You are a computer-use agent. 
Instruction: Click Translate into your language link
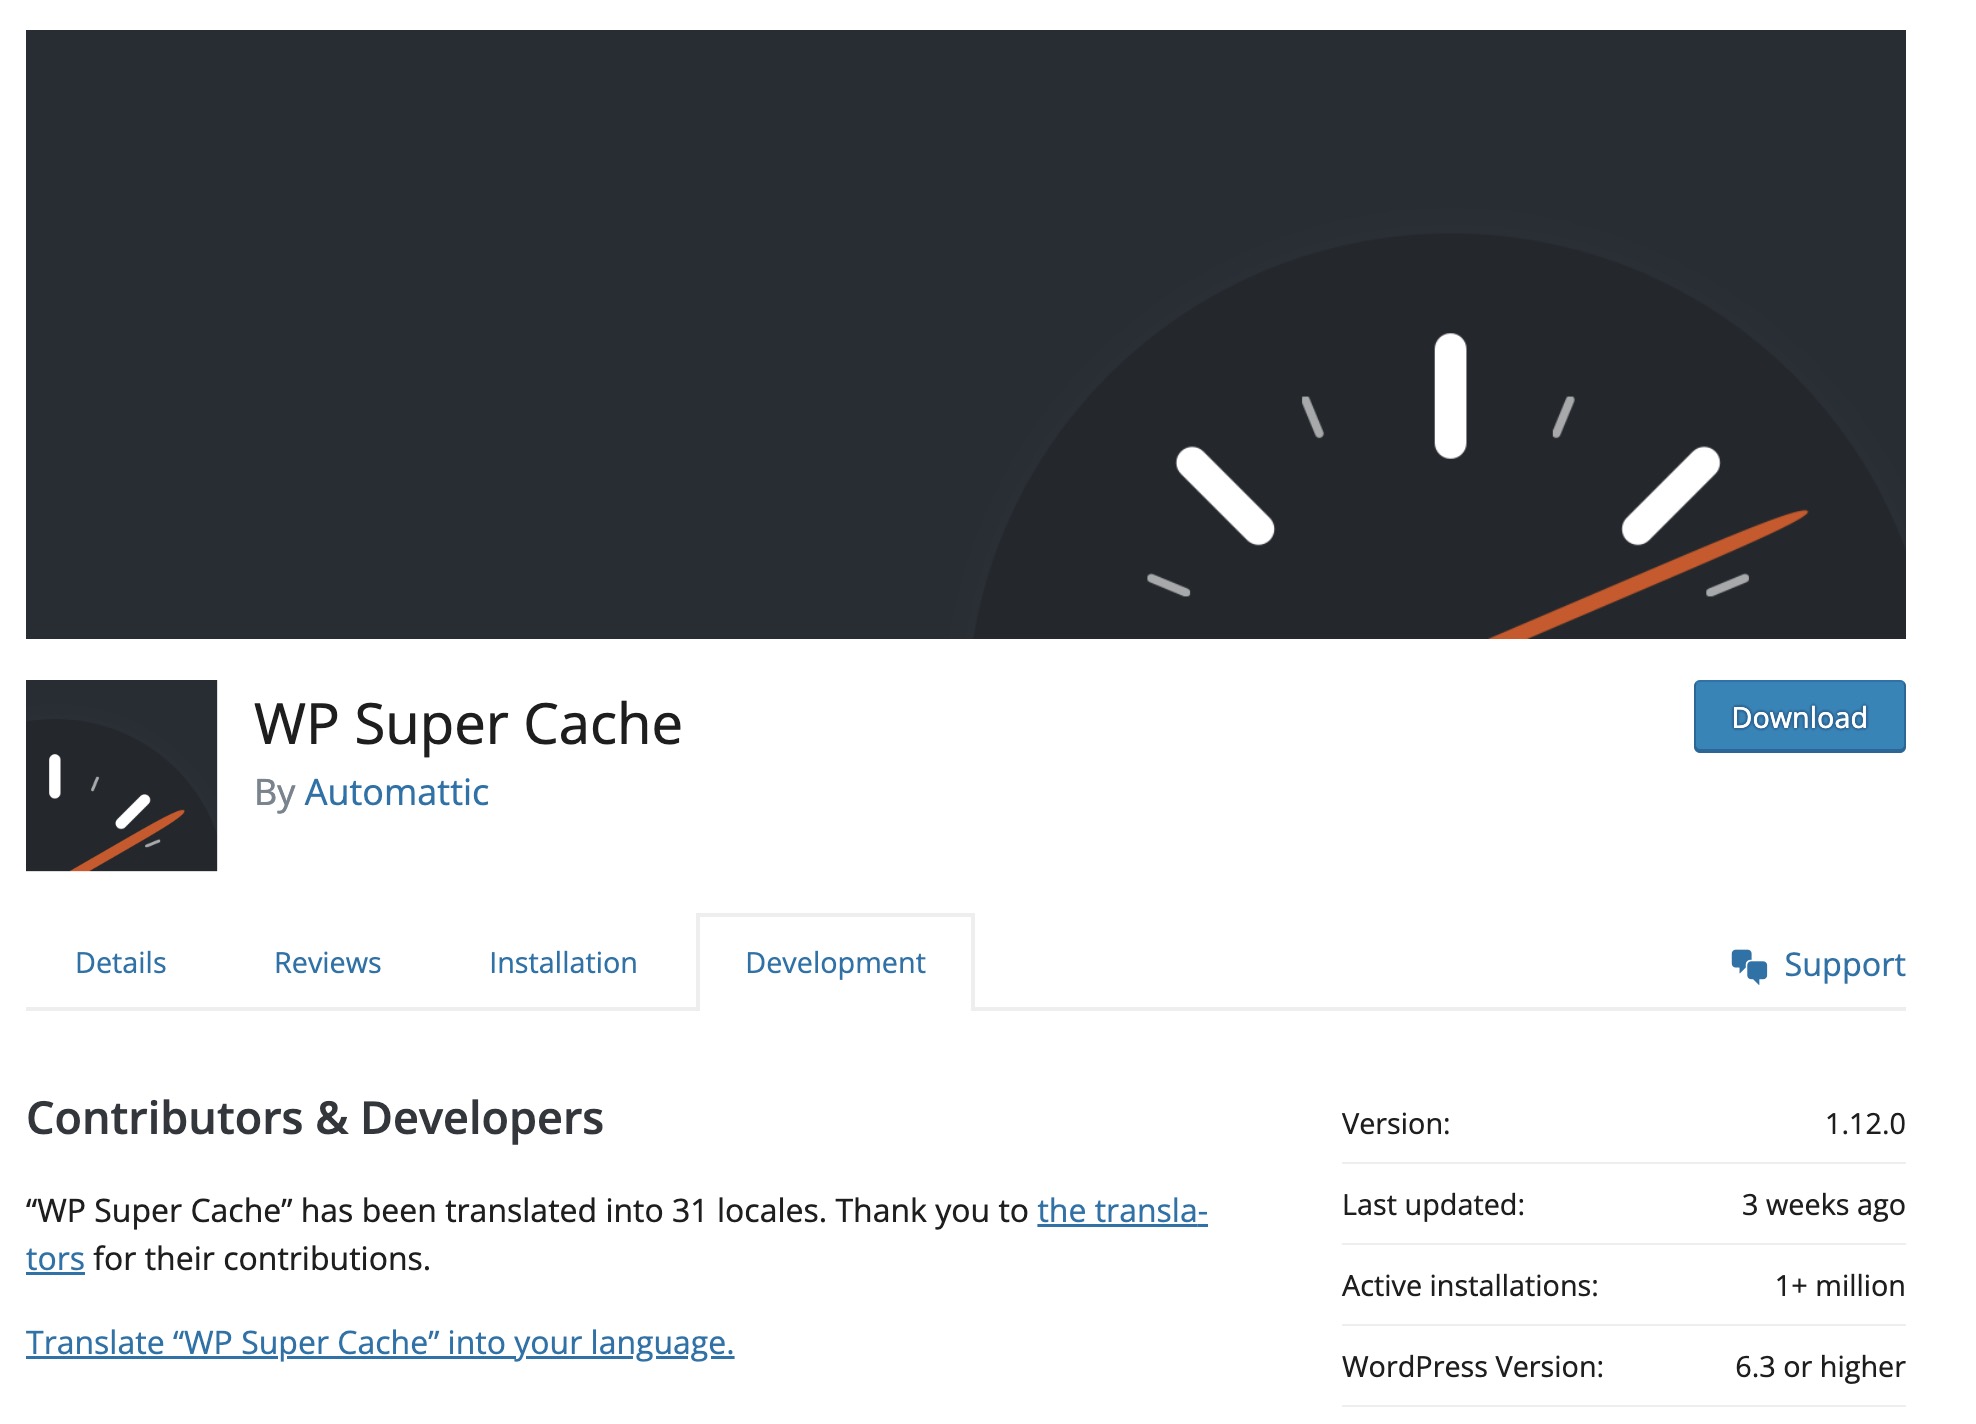(x=380, y=1342)
